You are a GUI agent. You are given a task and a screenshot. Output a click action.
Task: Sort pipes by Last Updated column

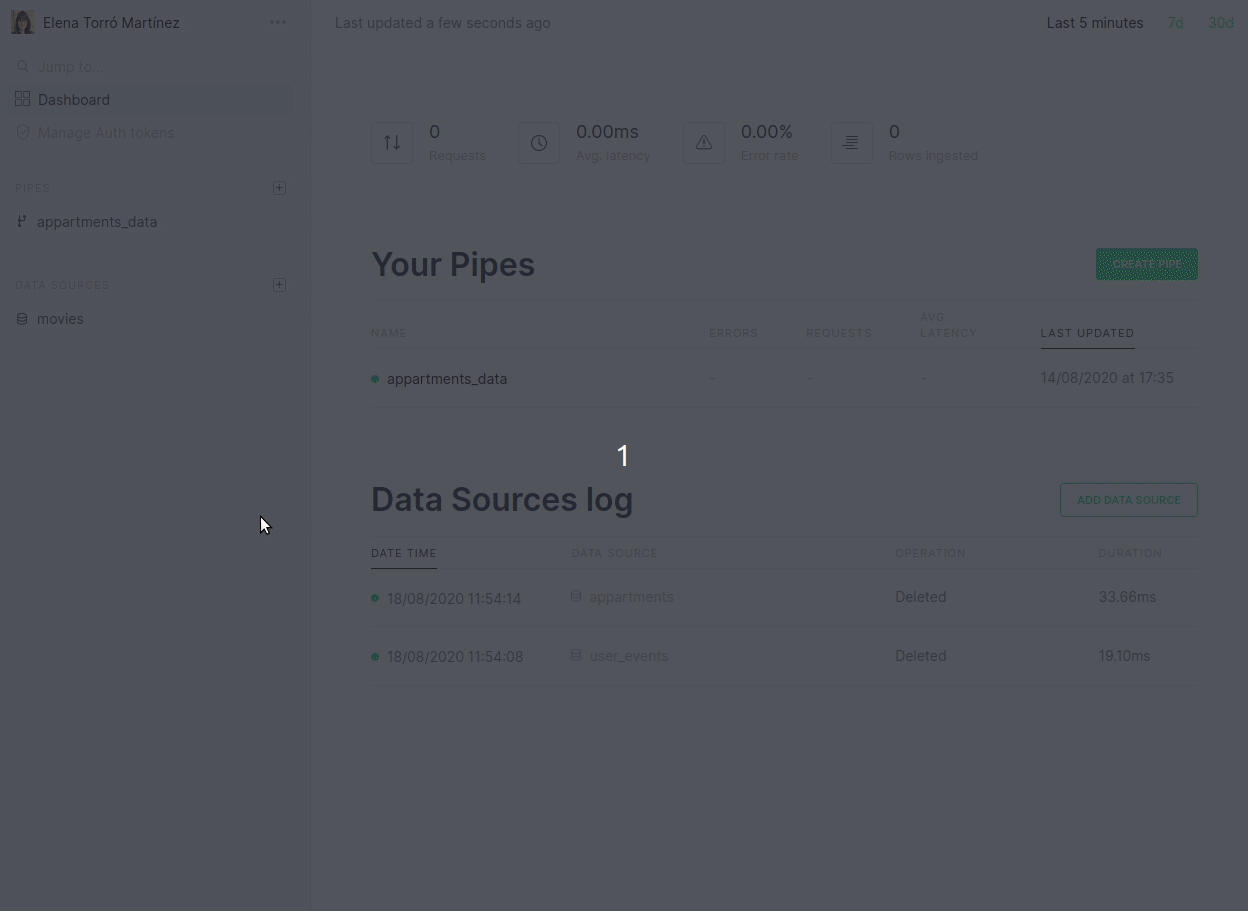[x=1087, y=333]
